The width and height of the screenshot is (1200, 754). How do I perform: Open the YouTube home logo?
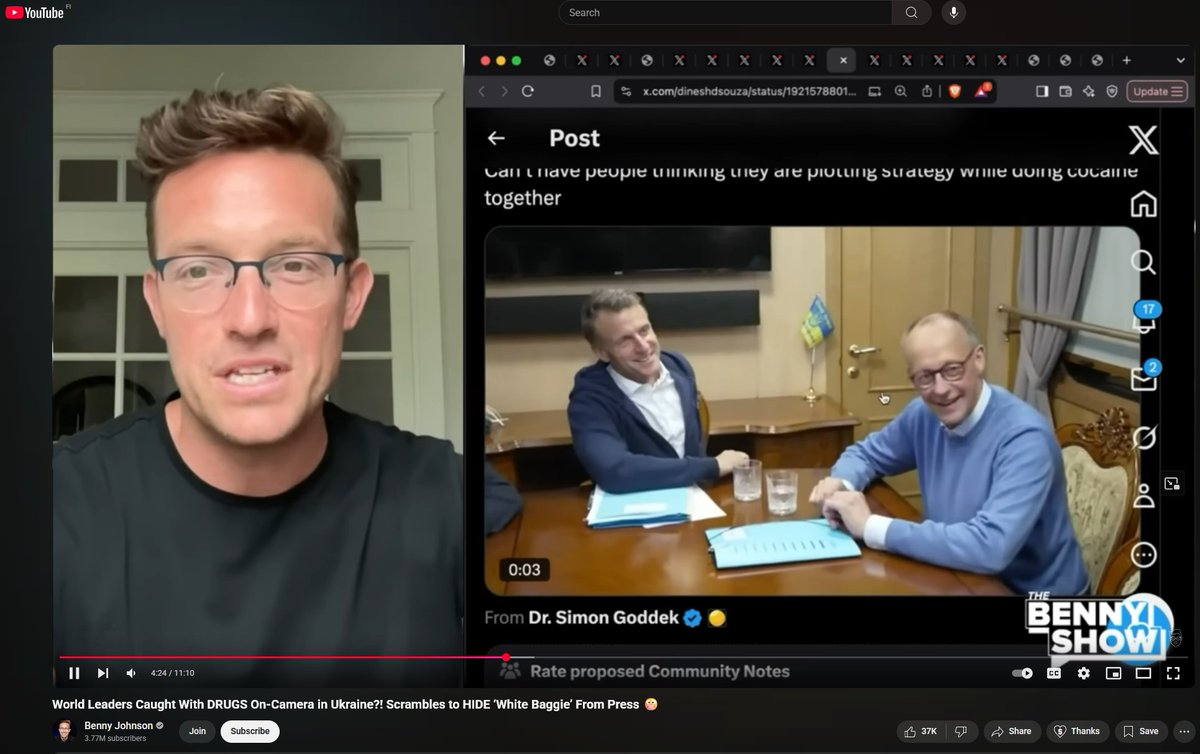35,13
